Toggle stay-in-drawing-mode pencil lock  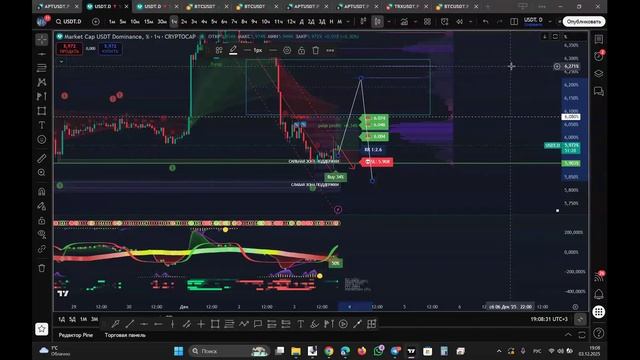[42, 206]
